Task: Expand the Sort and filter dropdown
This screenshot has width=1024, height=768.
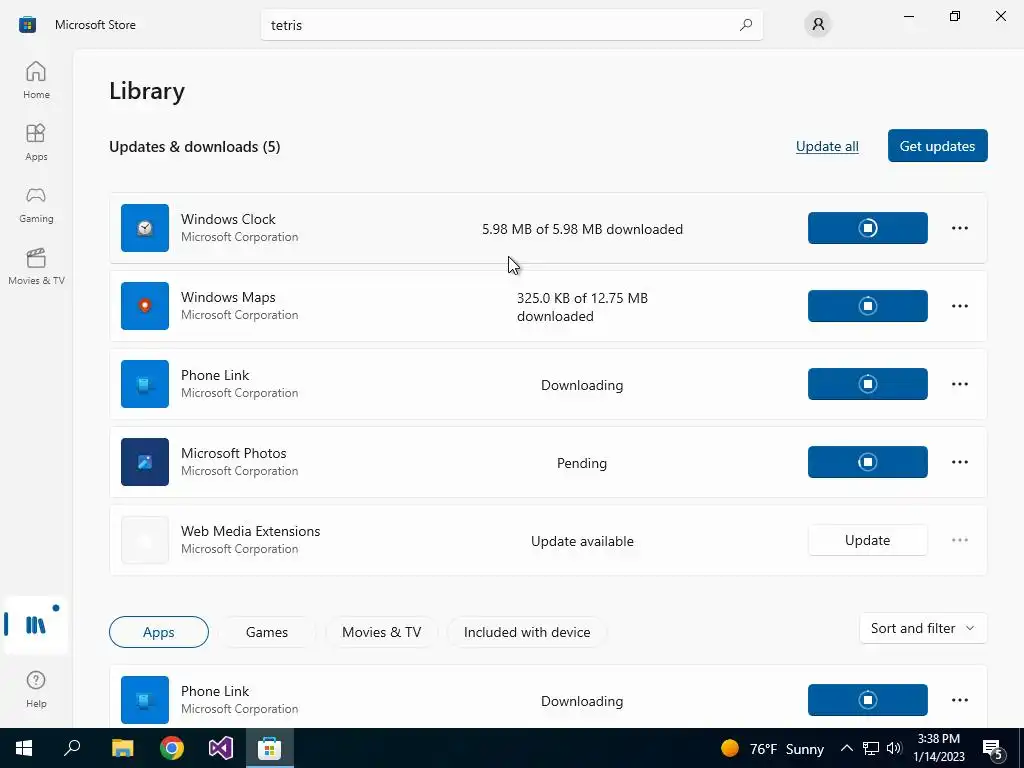Action: coord(923,628)
